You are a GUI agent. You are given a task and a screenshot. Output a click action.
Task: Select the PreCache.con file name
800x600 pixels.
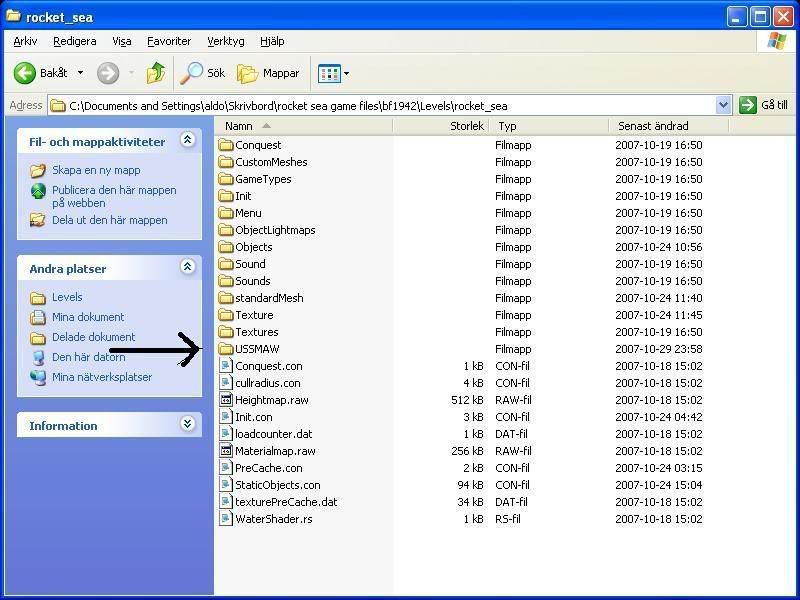coord(268,468)
